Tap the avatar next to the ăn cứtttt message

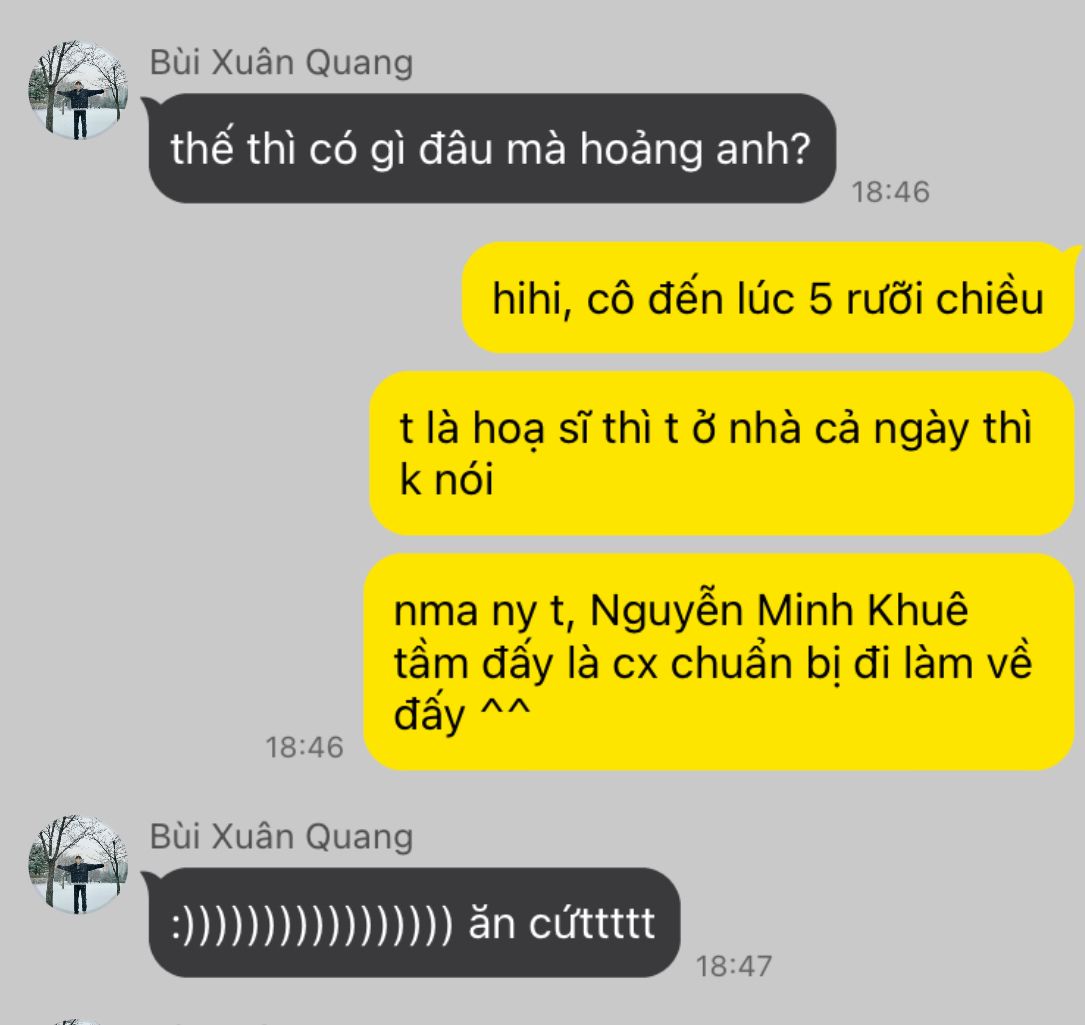(x=78, y=864)
